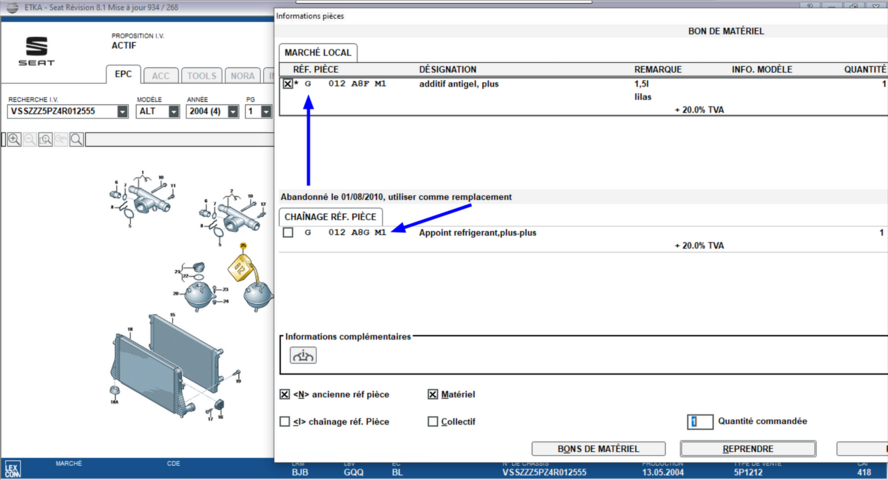Image resolution: width=888 pixels, height=480 pixels.
Task: Click production date 13.05.2004 in status bar
Action: pos(663,472)
